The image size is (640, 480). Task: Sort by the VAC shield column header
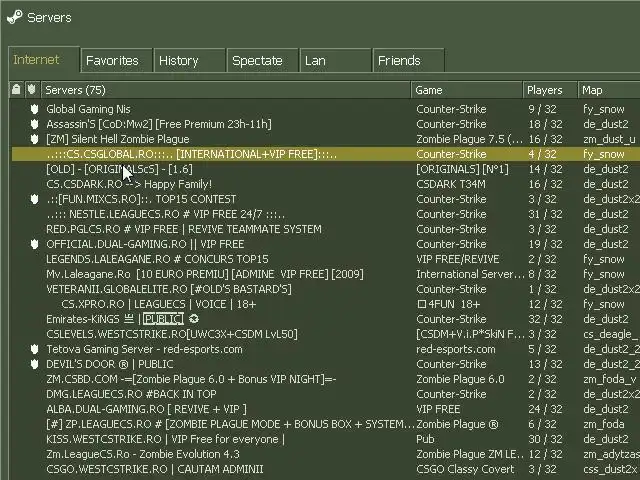coord(32,90)
